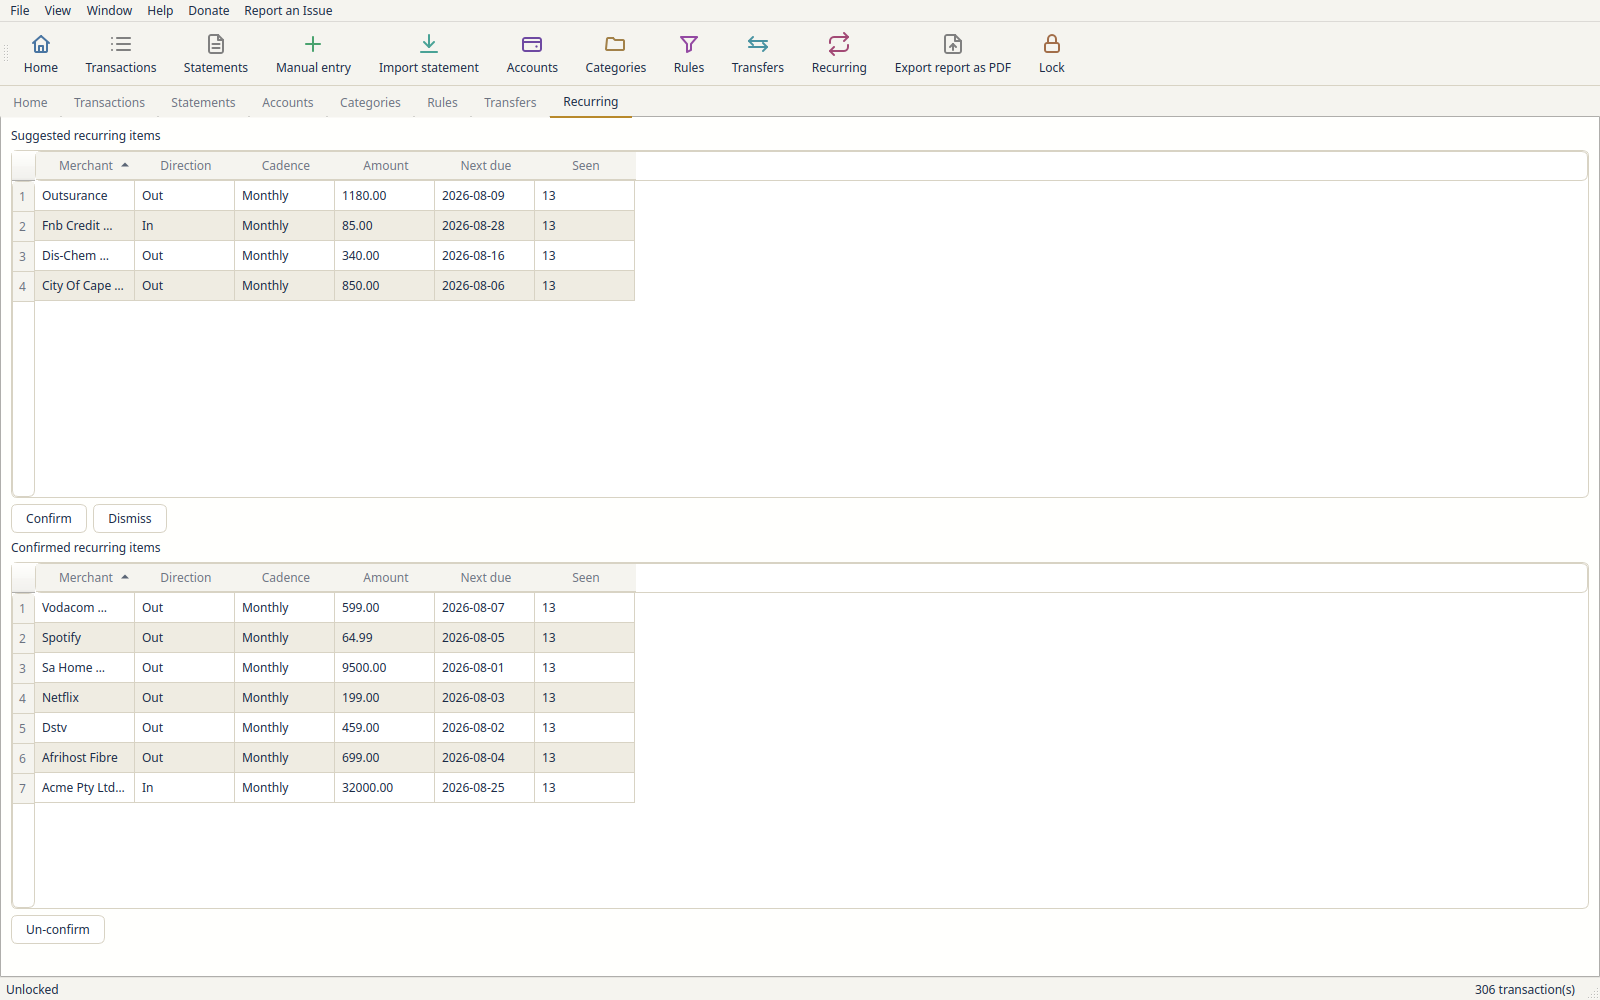Select the Recurring tab

(591, 102)
